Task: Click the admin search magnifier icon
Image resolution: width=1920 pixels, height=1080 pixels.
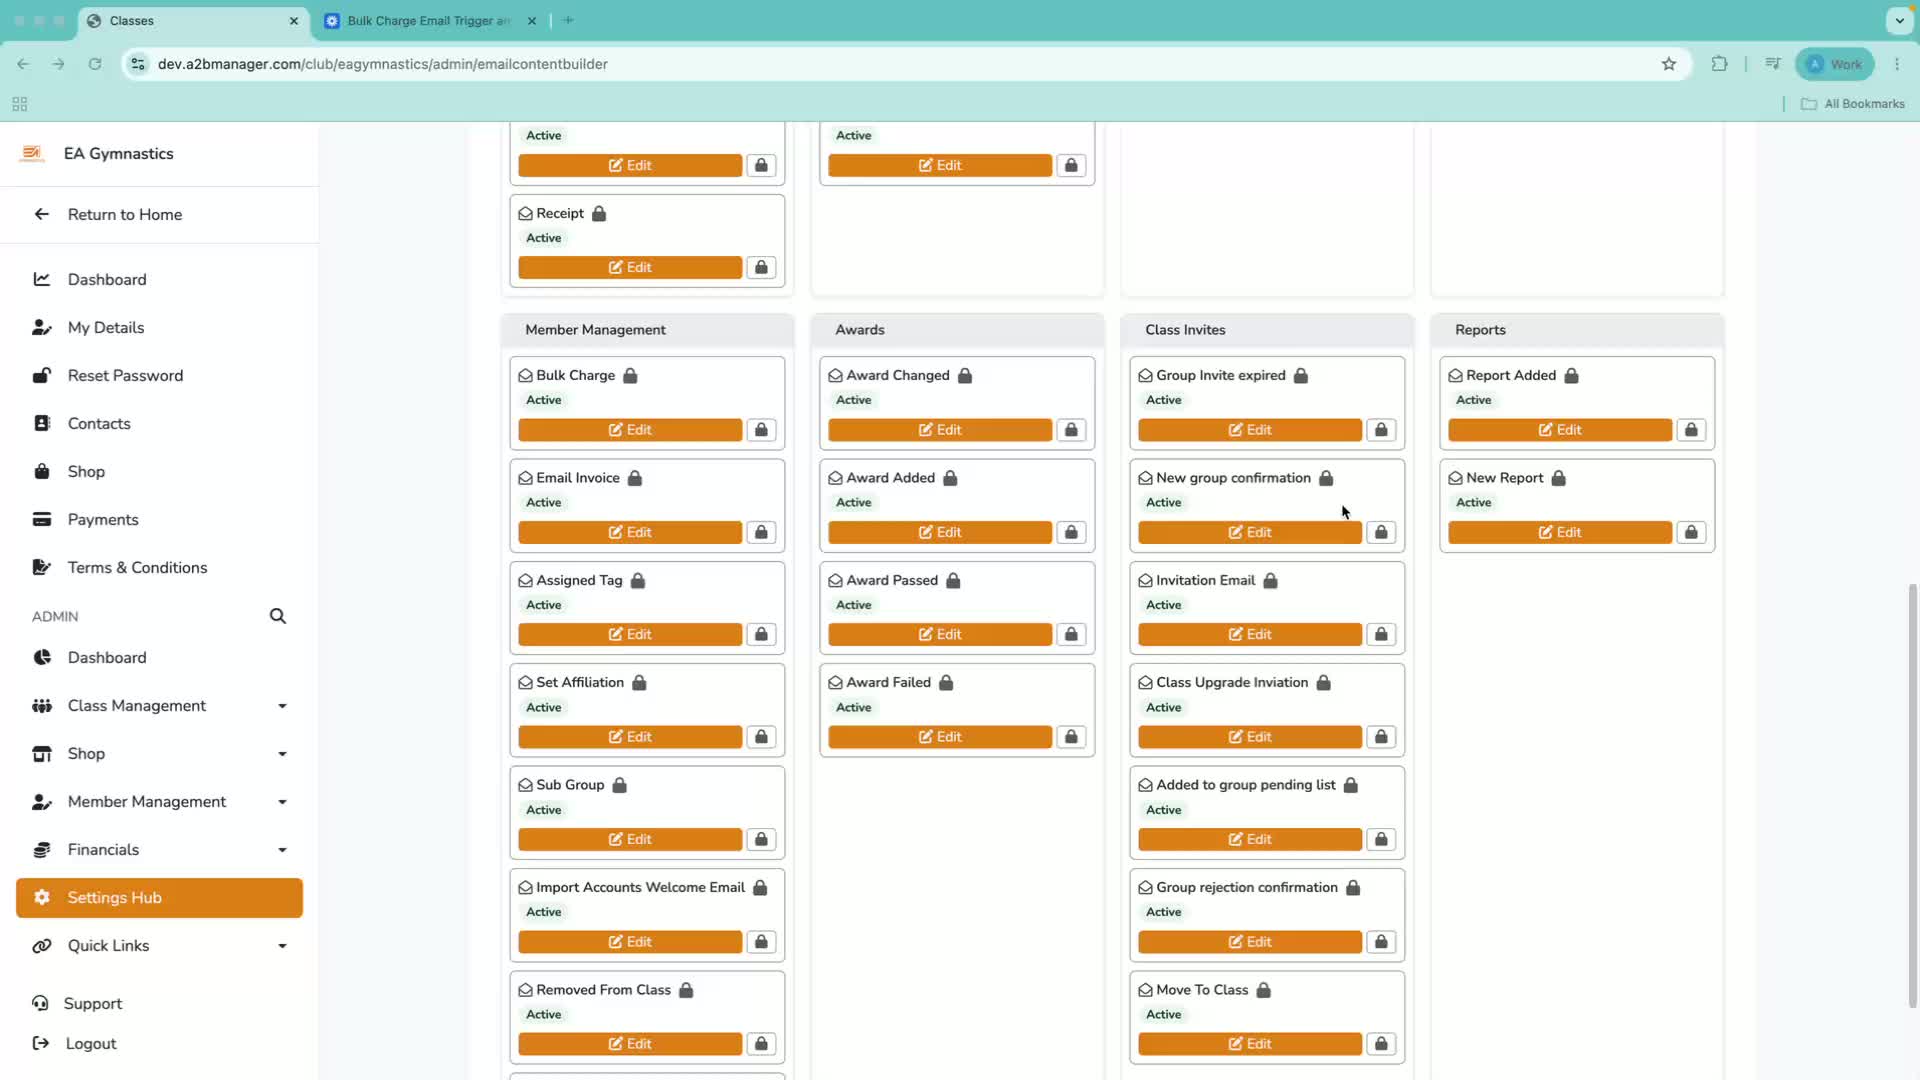Action: coord(278,616)
